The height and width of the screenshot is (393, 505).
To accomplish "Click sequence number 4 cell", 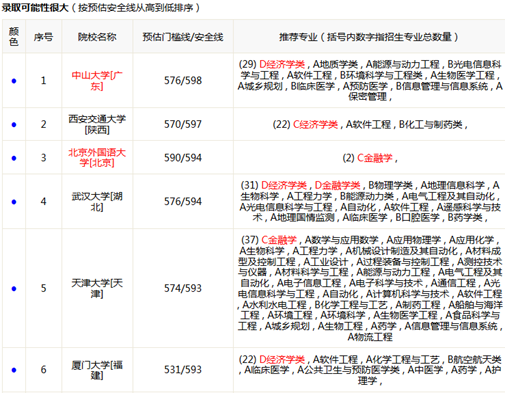I will [43, 201].
